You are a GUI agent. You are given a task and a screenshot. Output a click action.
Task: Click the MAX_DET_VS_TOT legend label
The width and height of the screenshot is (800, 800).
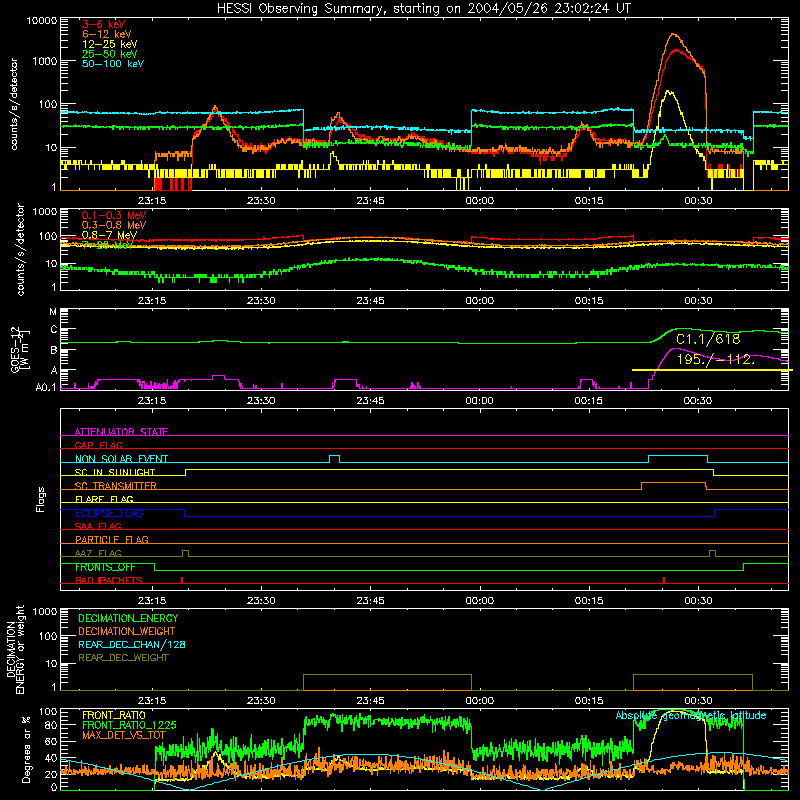point(123,735)
